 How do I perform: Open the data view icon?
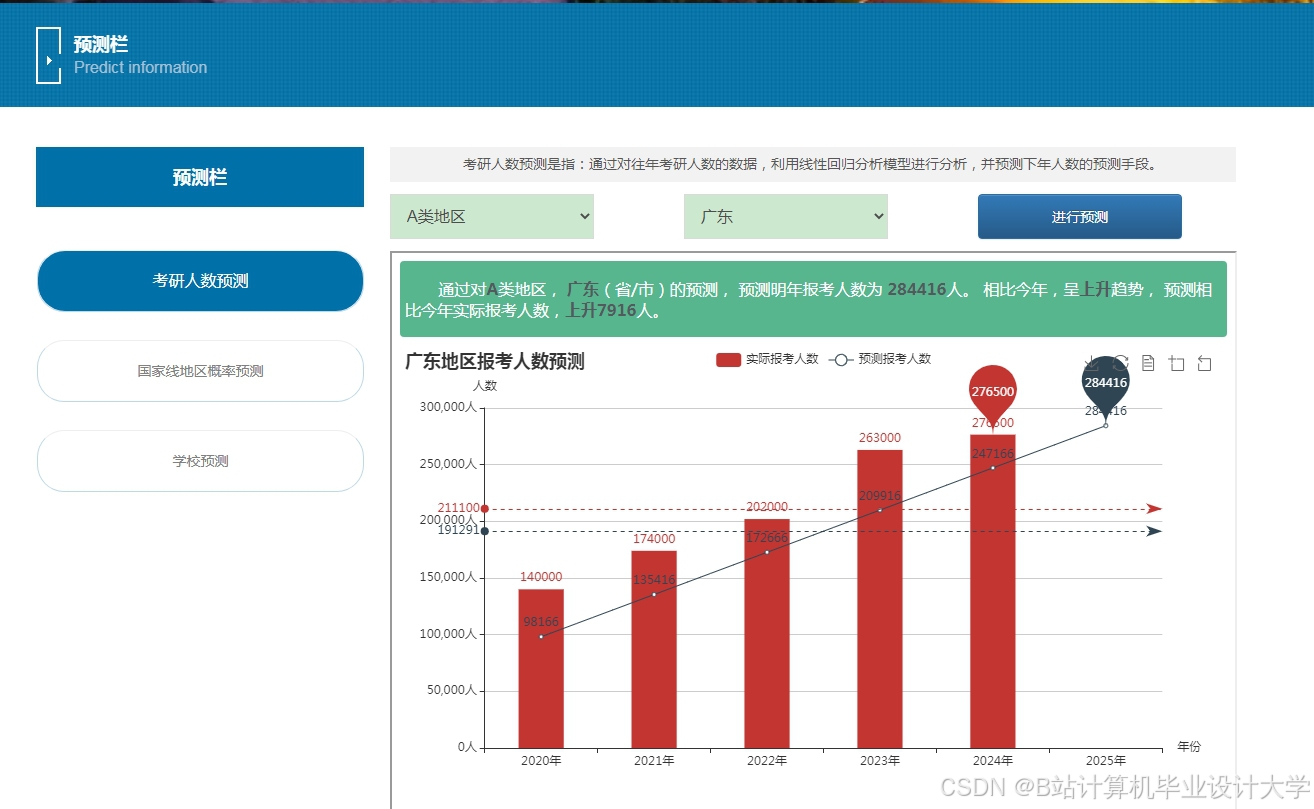(1148, 363)
